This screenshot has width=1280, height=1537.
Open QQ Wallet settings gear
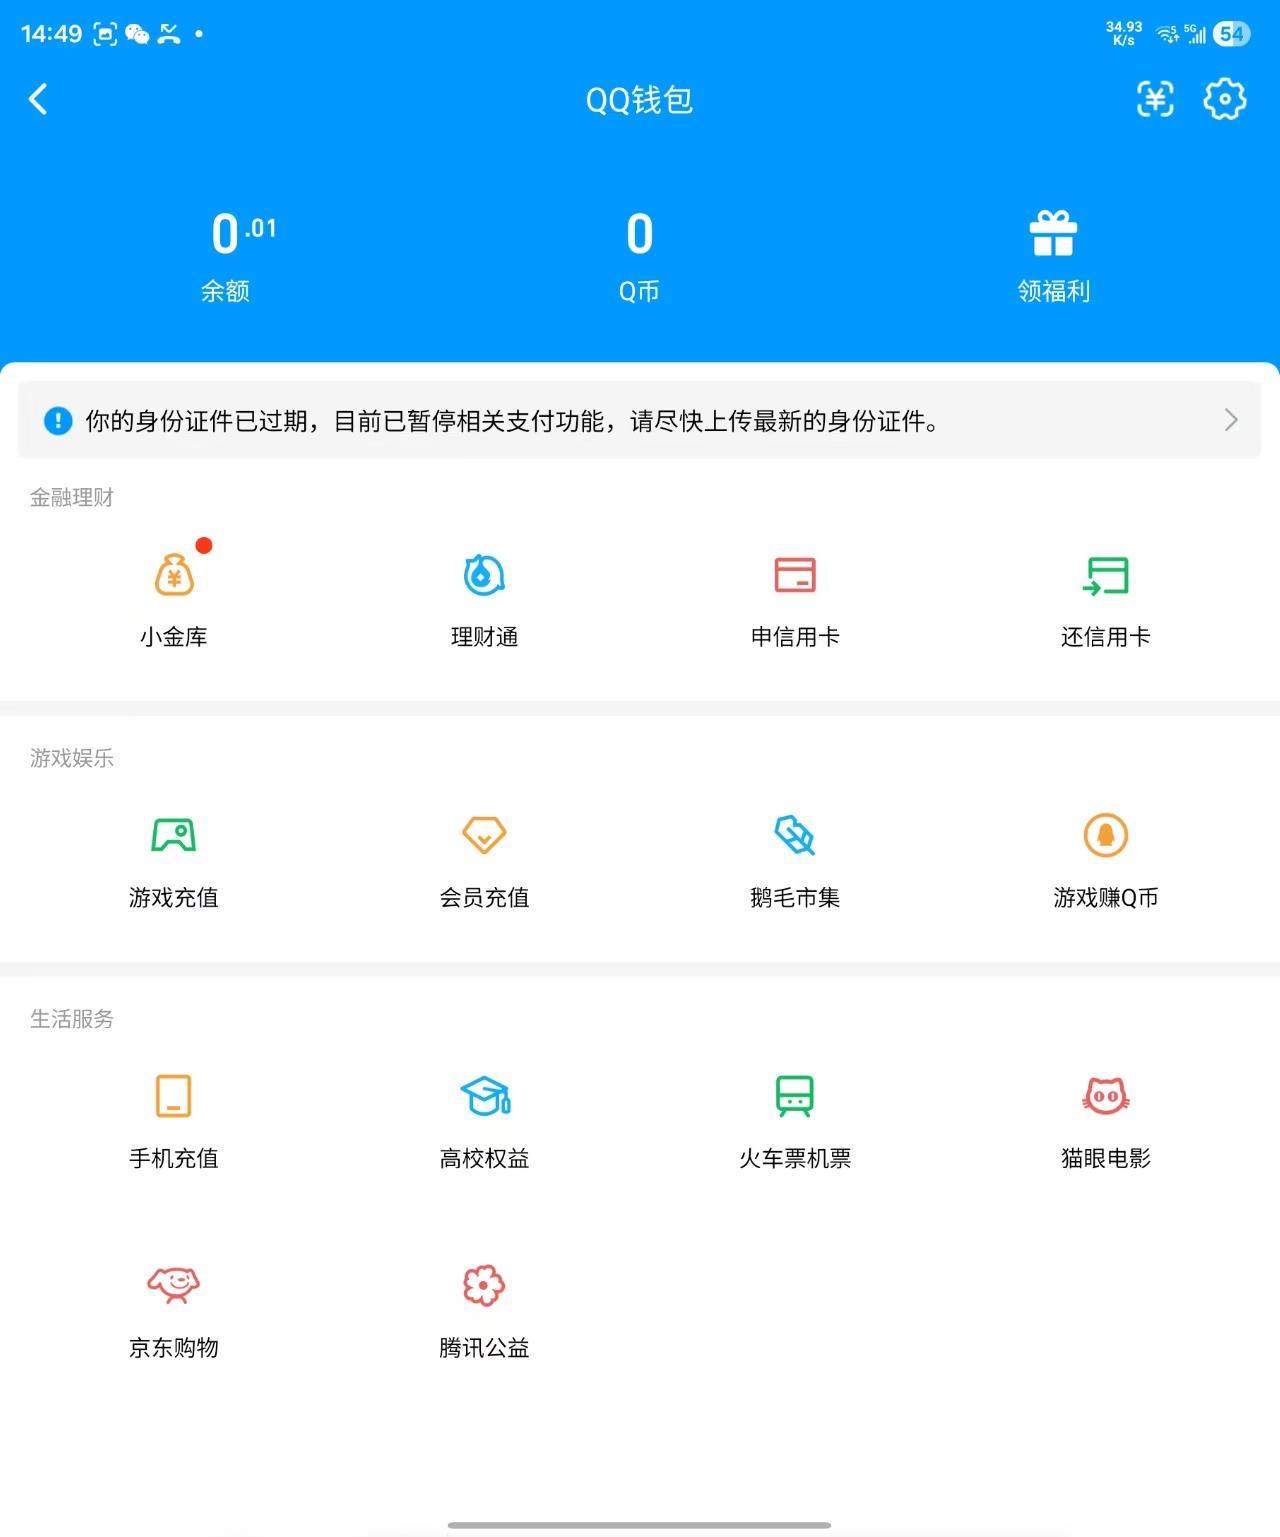tap(1224, 100)
